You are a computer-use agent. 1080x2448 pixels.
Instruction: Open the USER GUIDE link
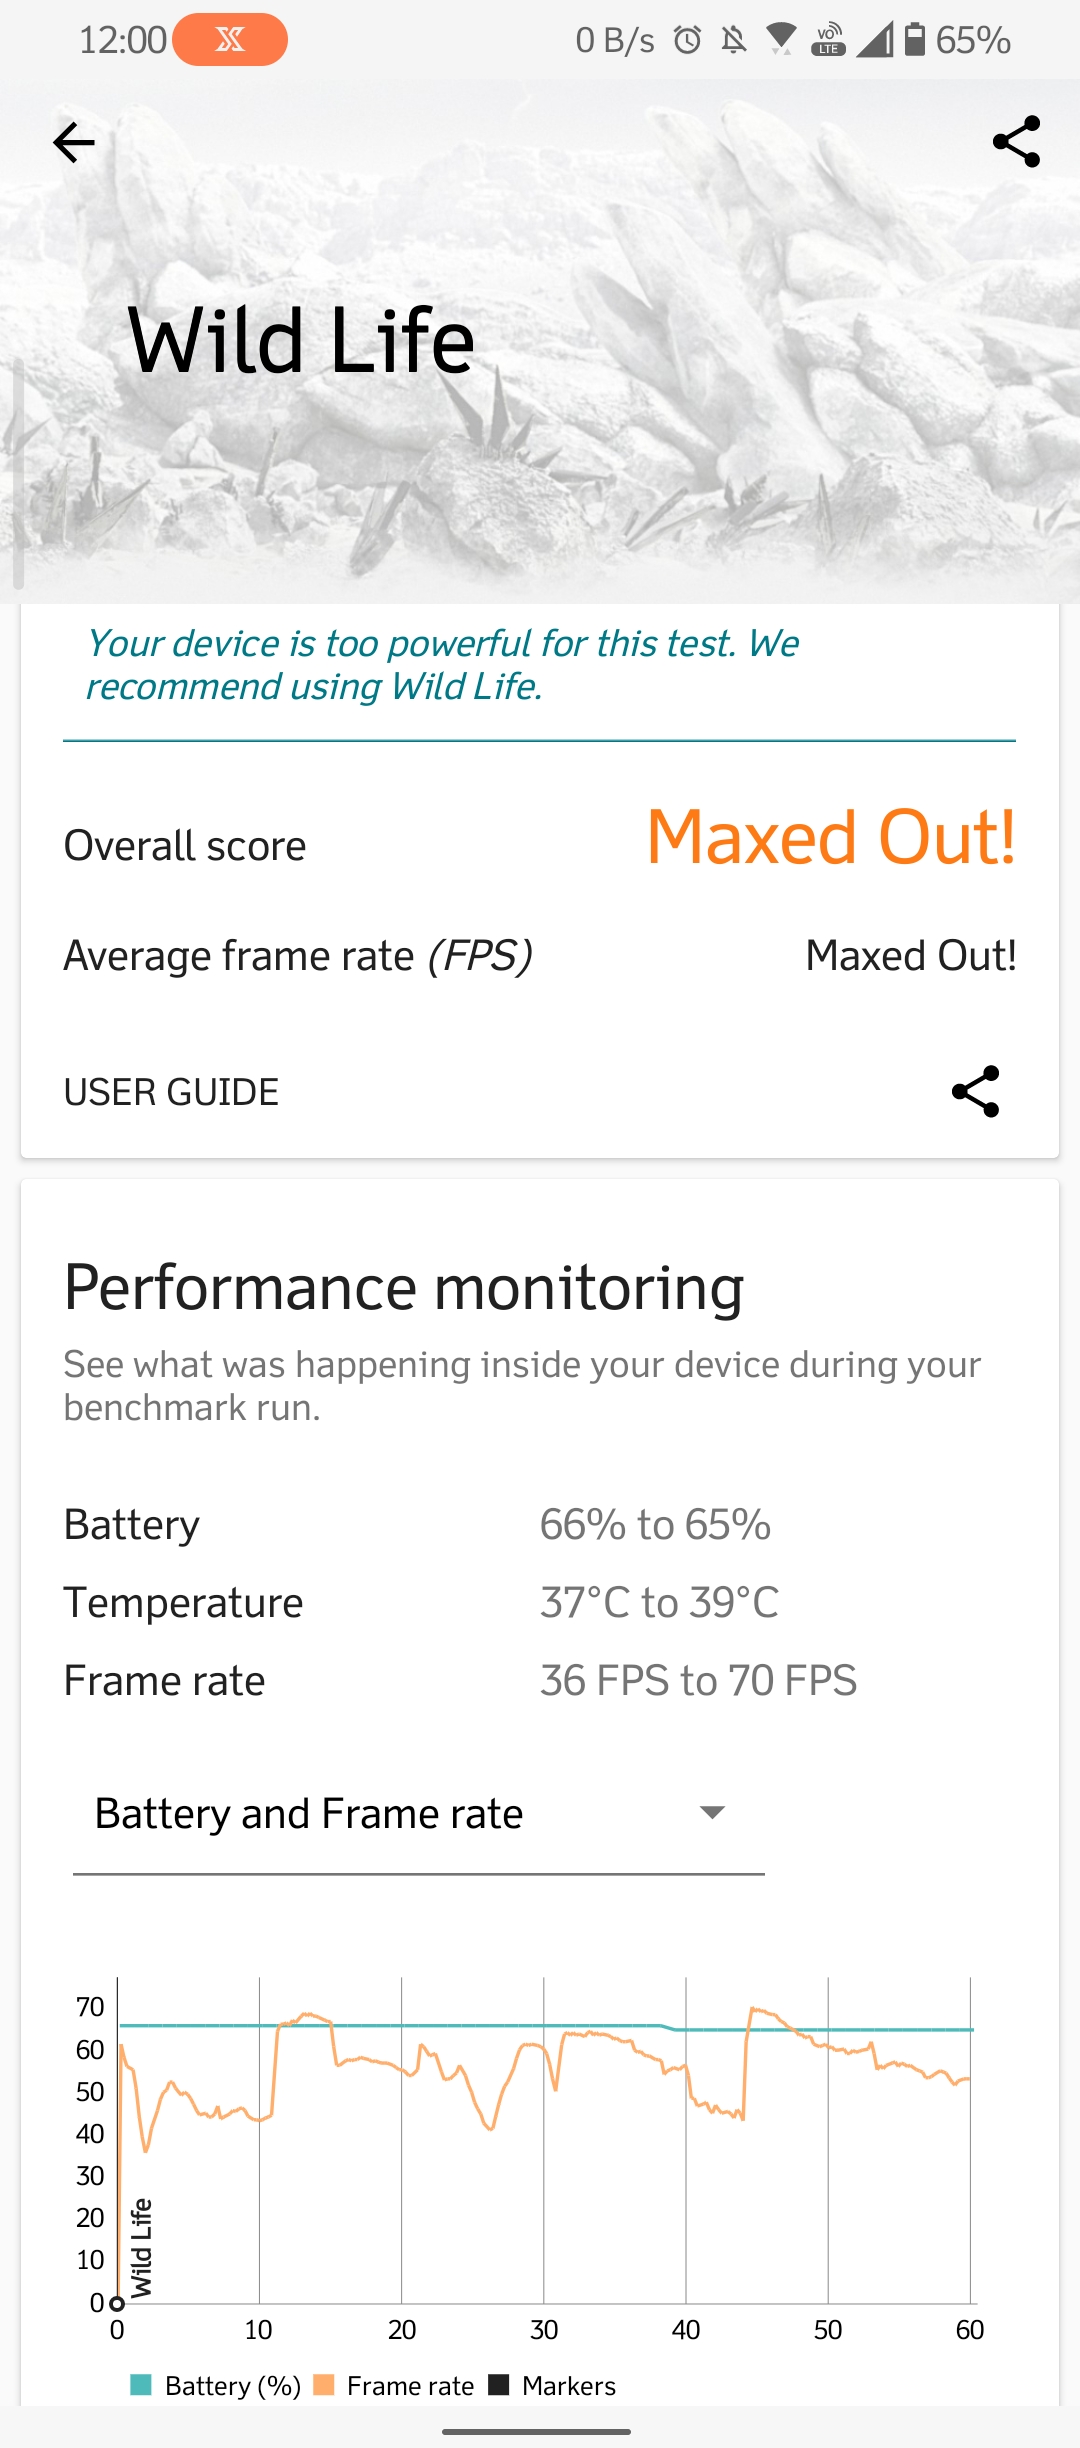pyautogui.click(x=171, y=1092)
